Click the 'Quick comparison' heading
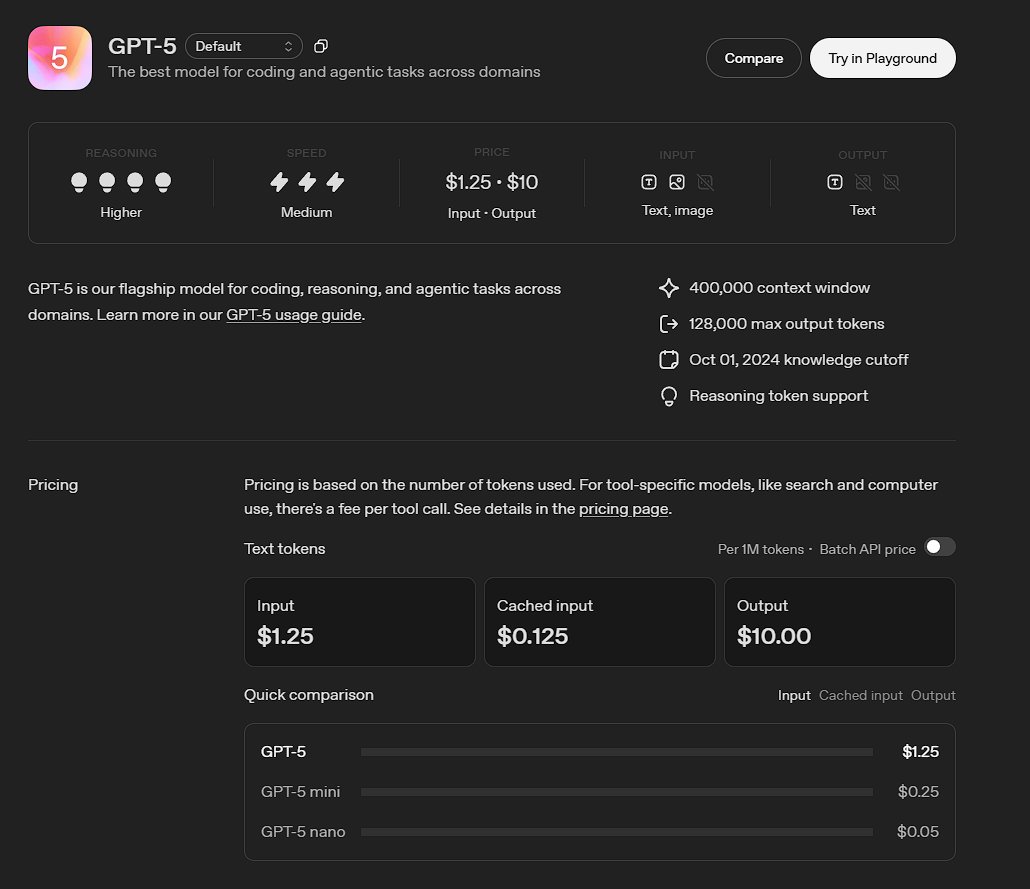Viewport: 1030px width, 889px height. 309,695
